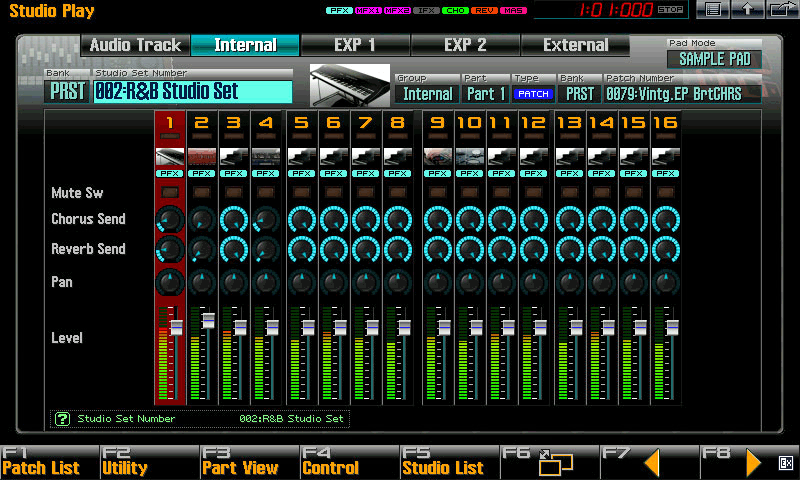The height and width of the screenshot is (480, 800).
Task: Toggle Mute Sw for part 14
Action: (x=602, y=192)
